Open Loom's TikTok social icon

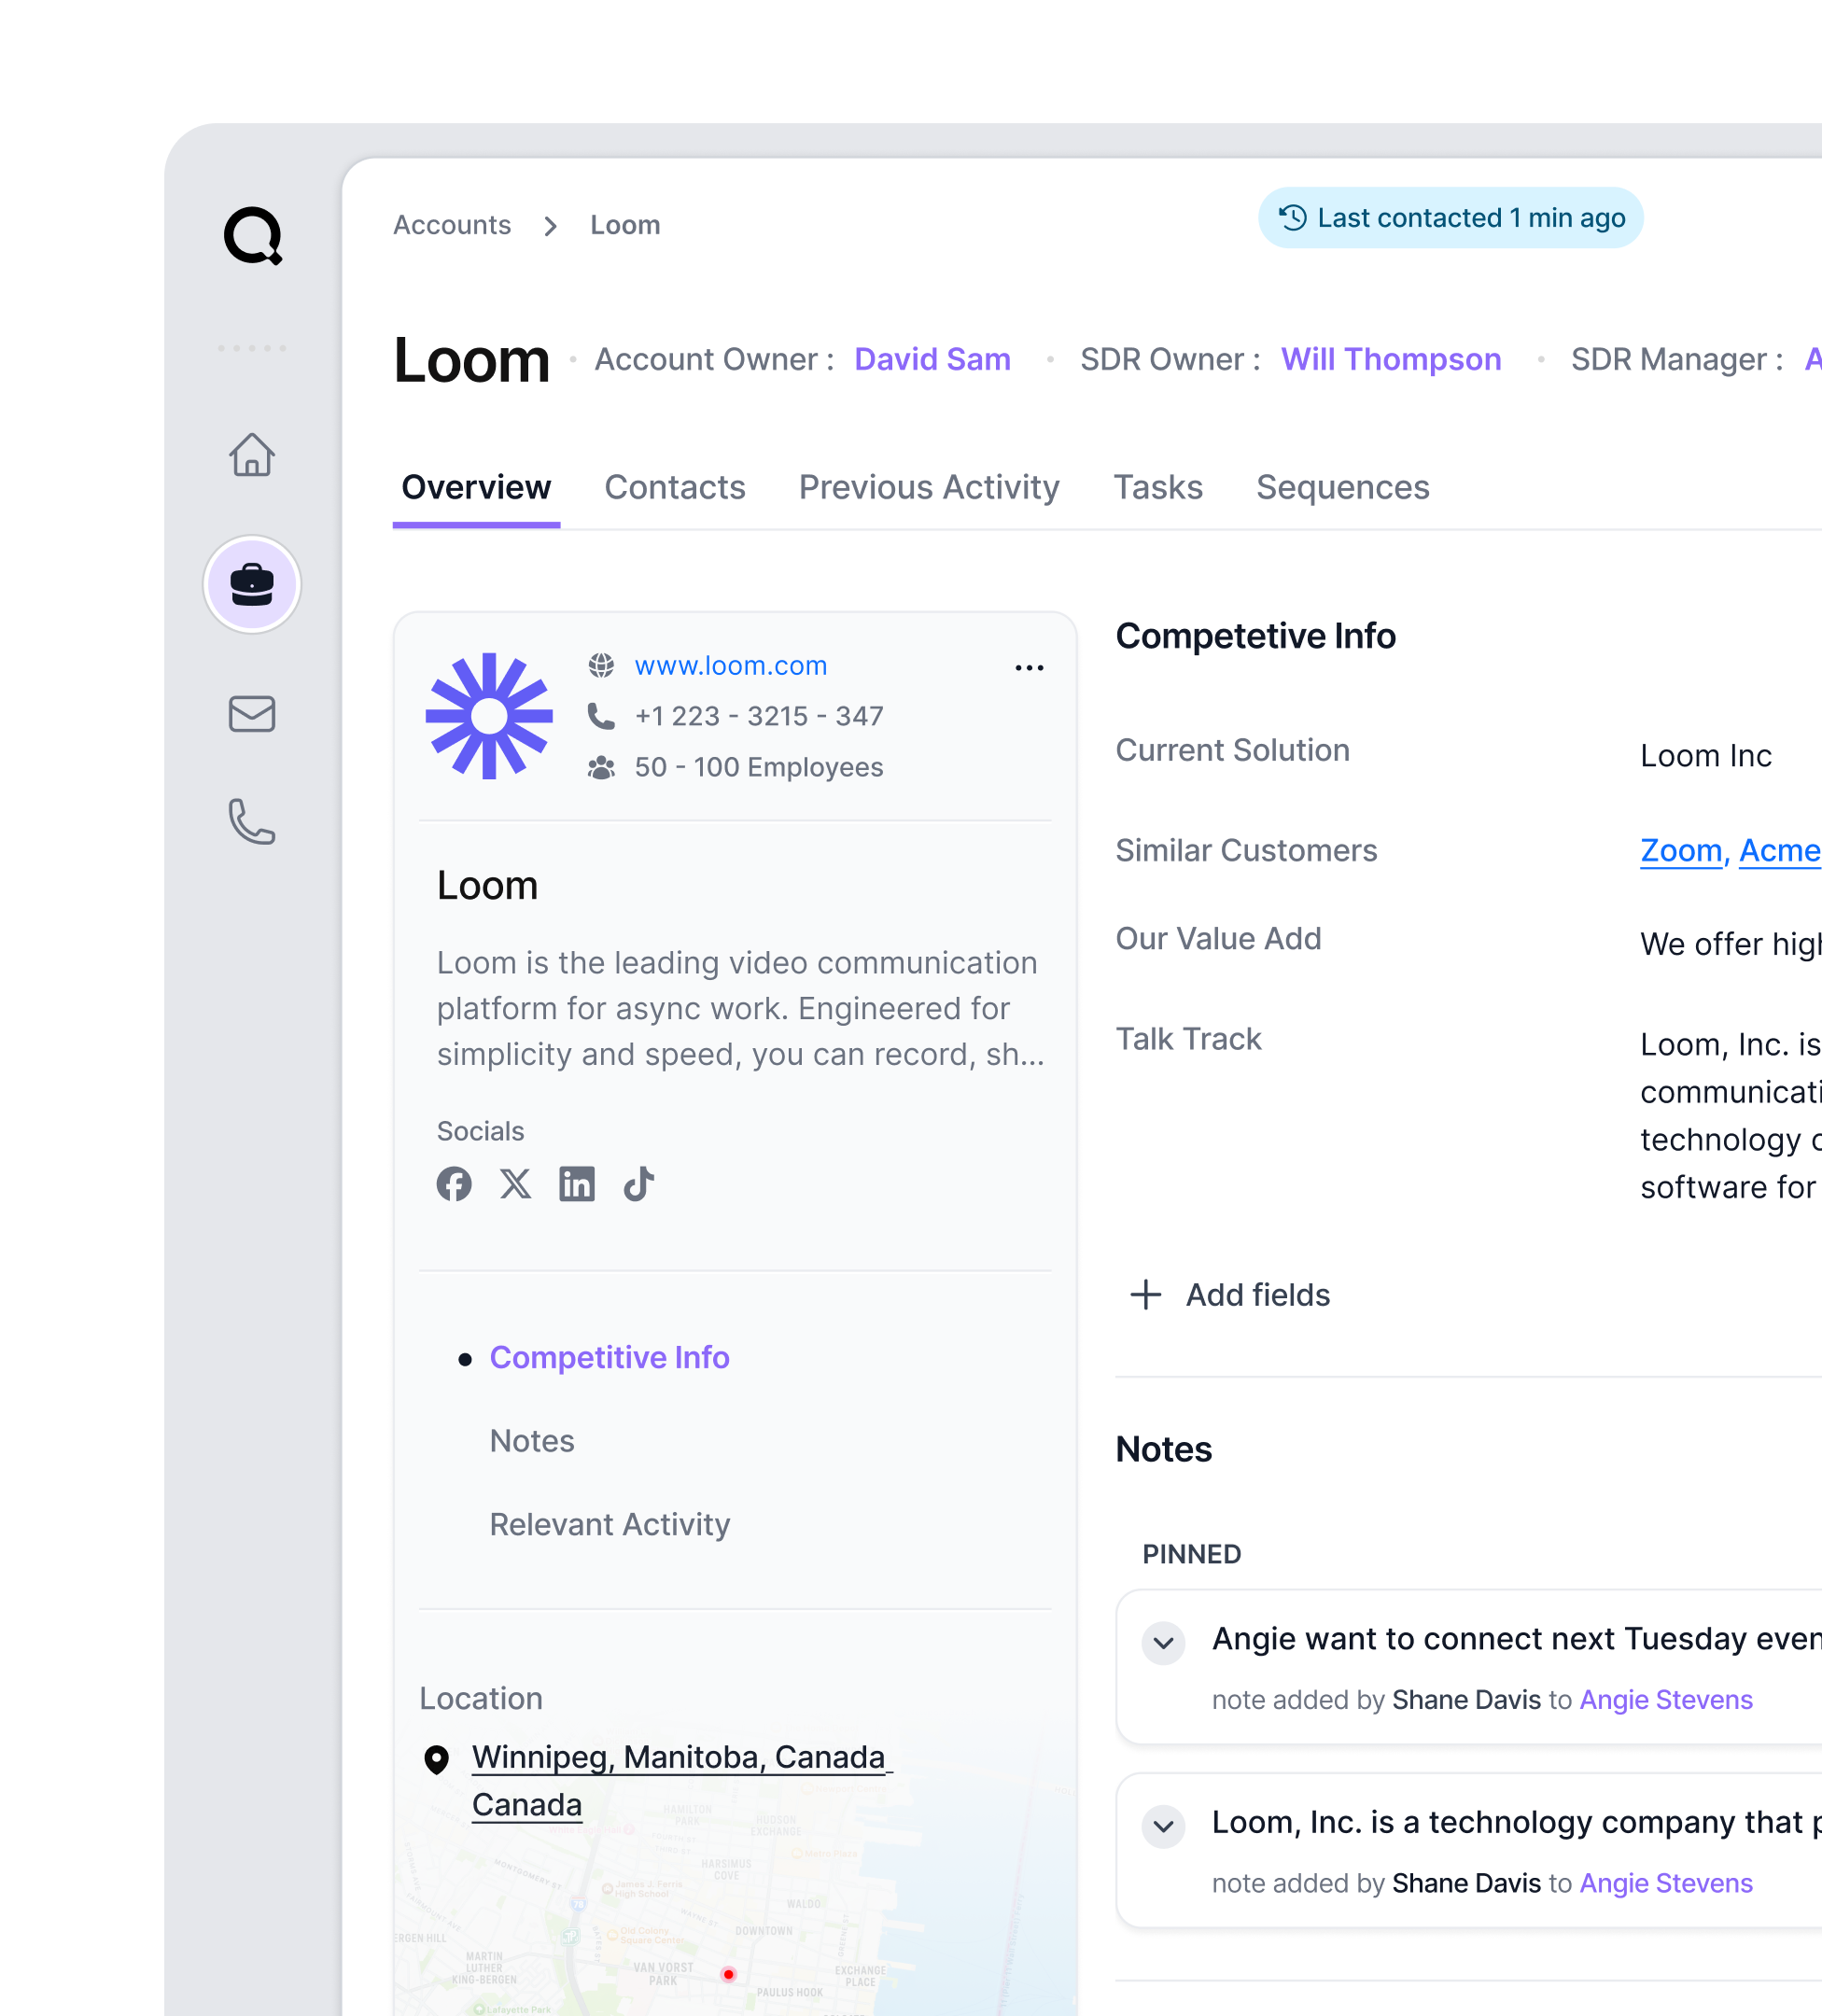coord(638,1184)
